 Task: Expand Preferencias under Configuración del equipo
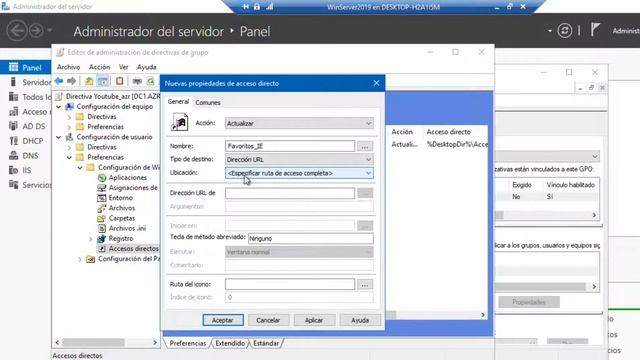[69, 127]
